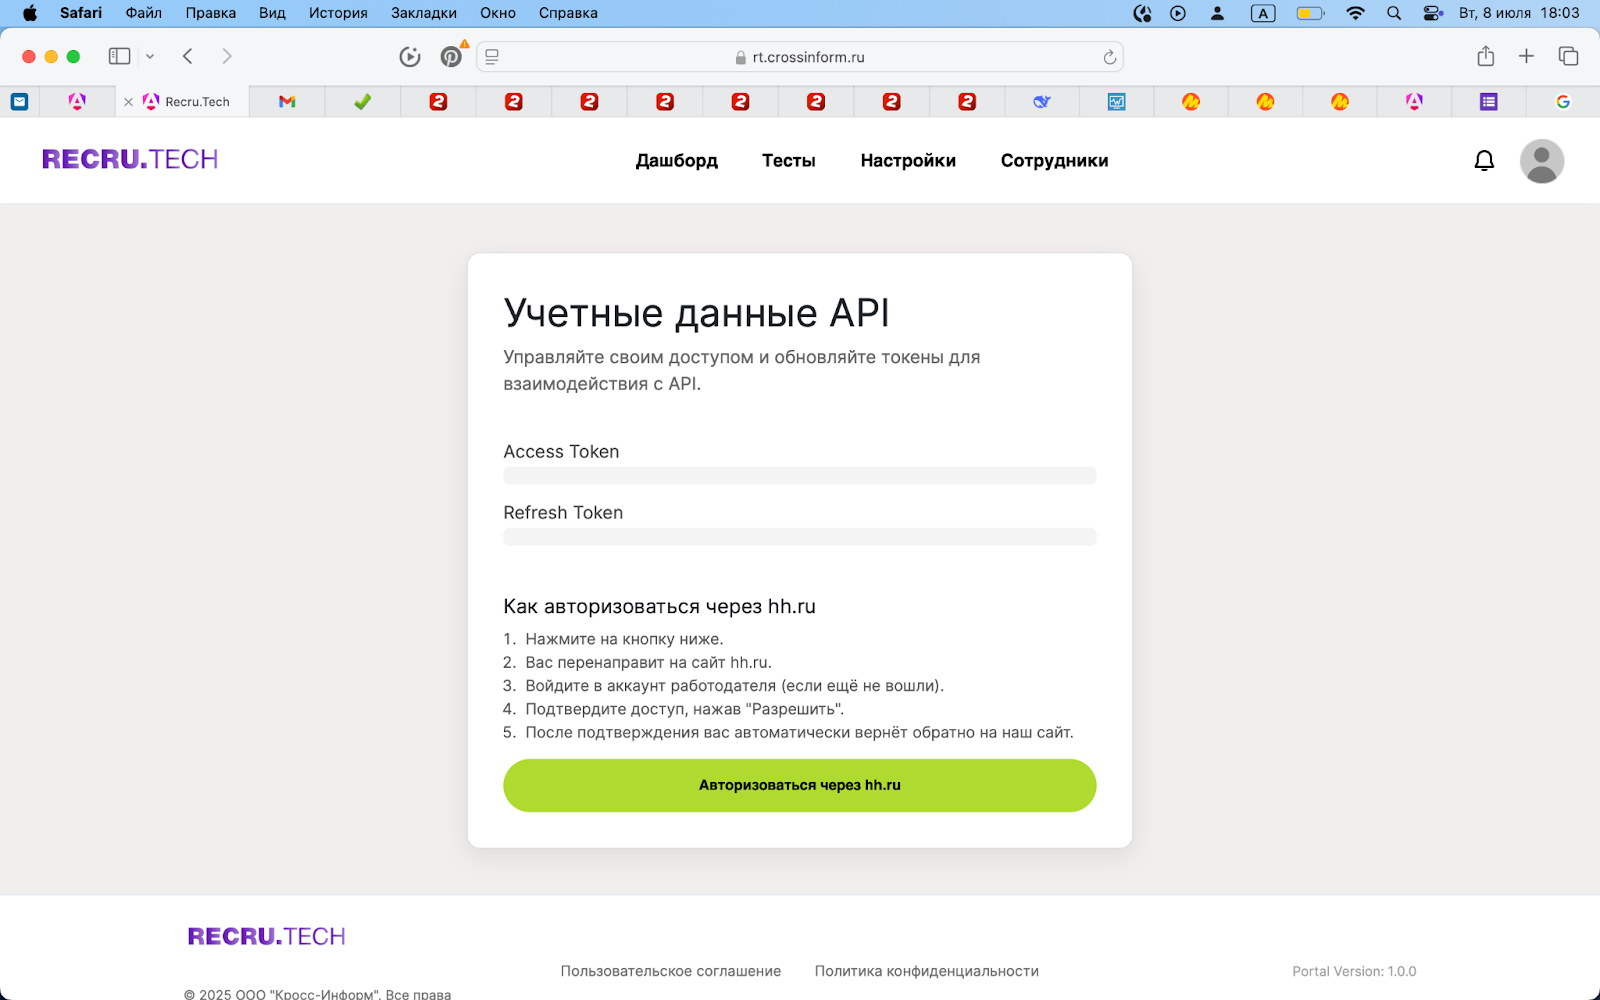The width and height of the screenshot is (1600, 1000).
Task: Click the Share icon in Safari
Action: [x=1486, y=56]
